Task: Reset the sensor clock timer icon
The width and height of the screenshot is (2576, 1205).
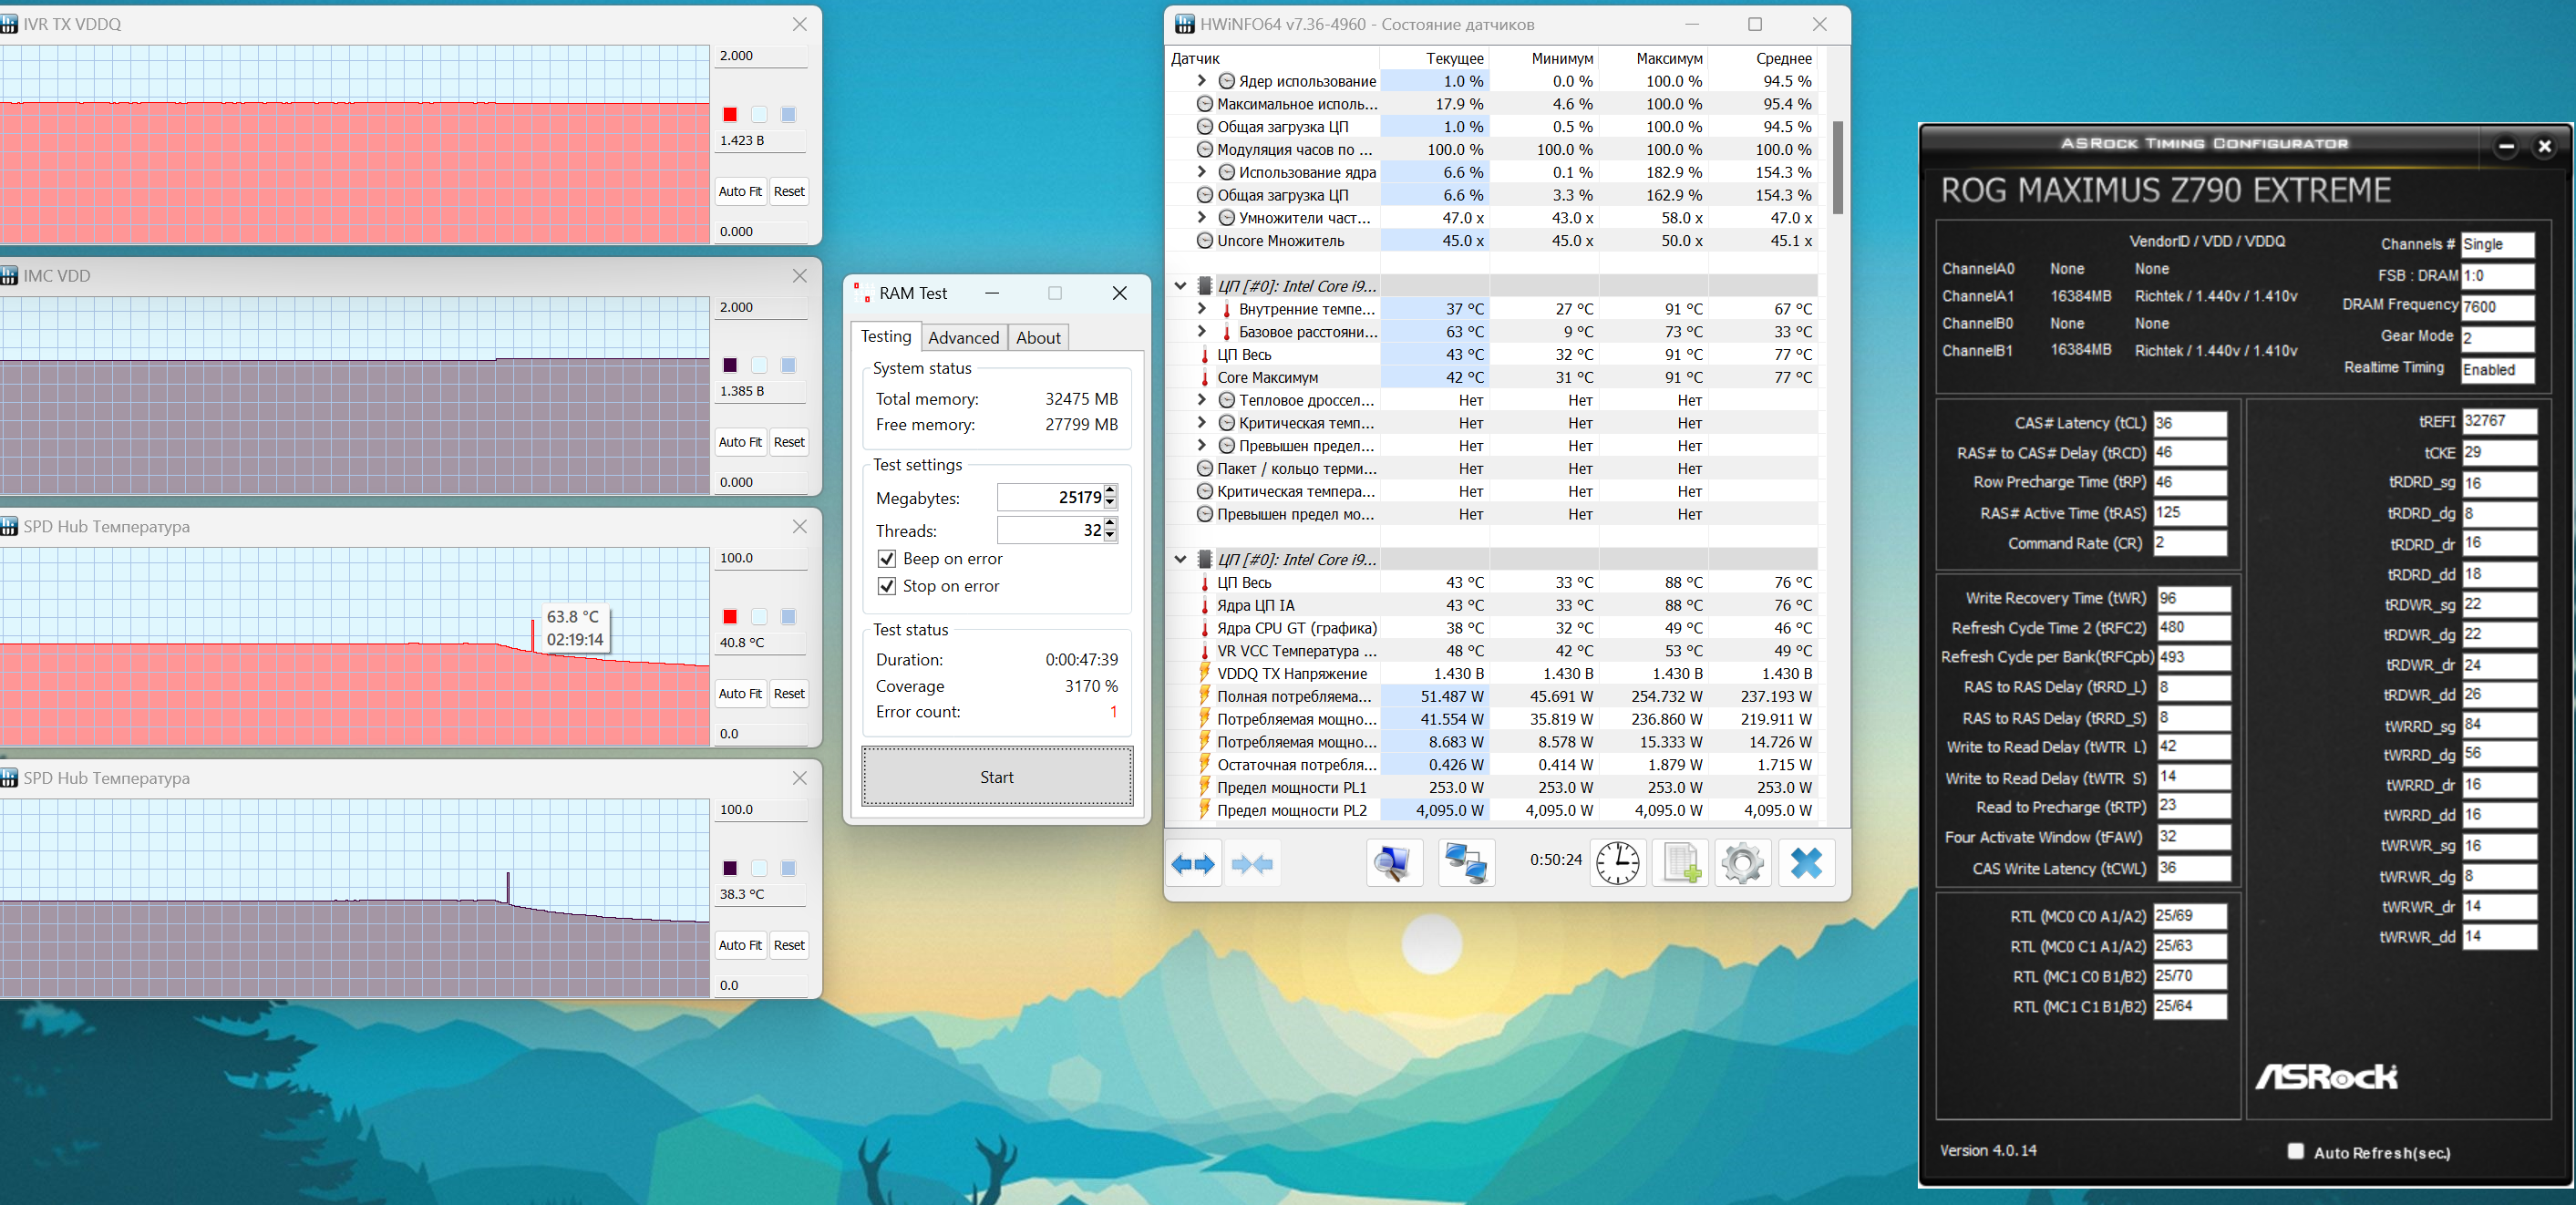Action: (x=1617, y=864)
